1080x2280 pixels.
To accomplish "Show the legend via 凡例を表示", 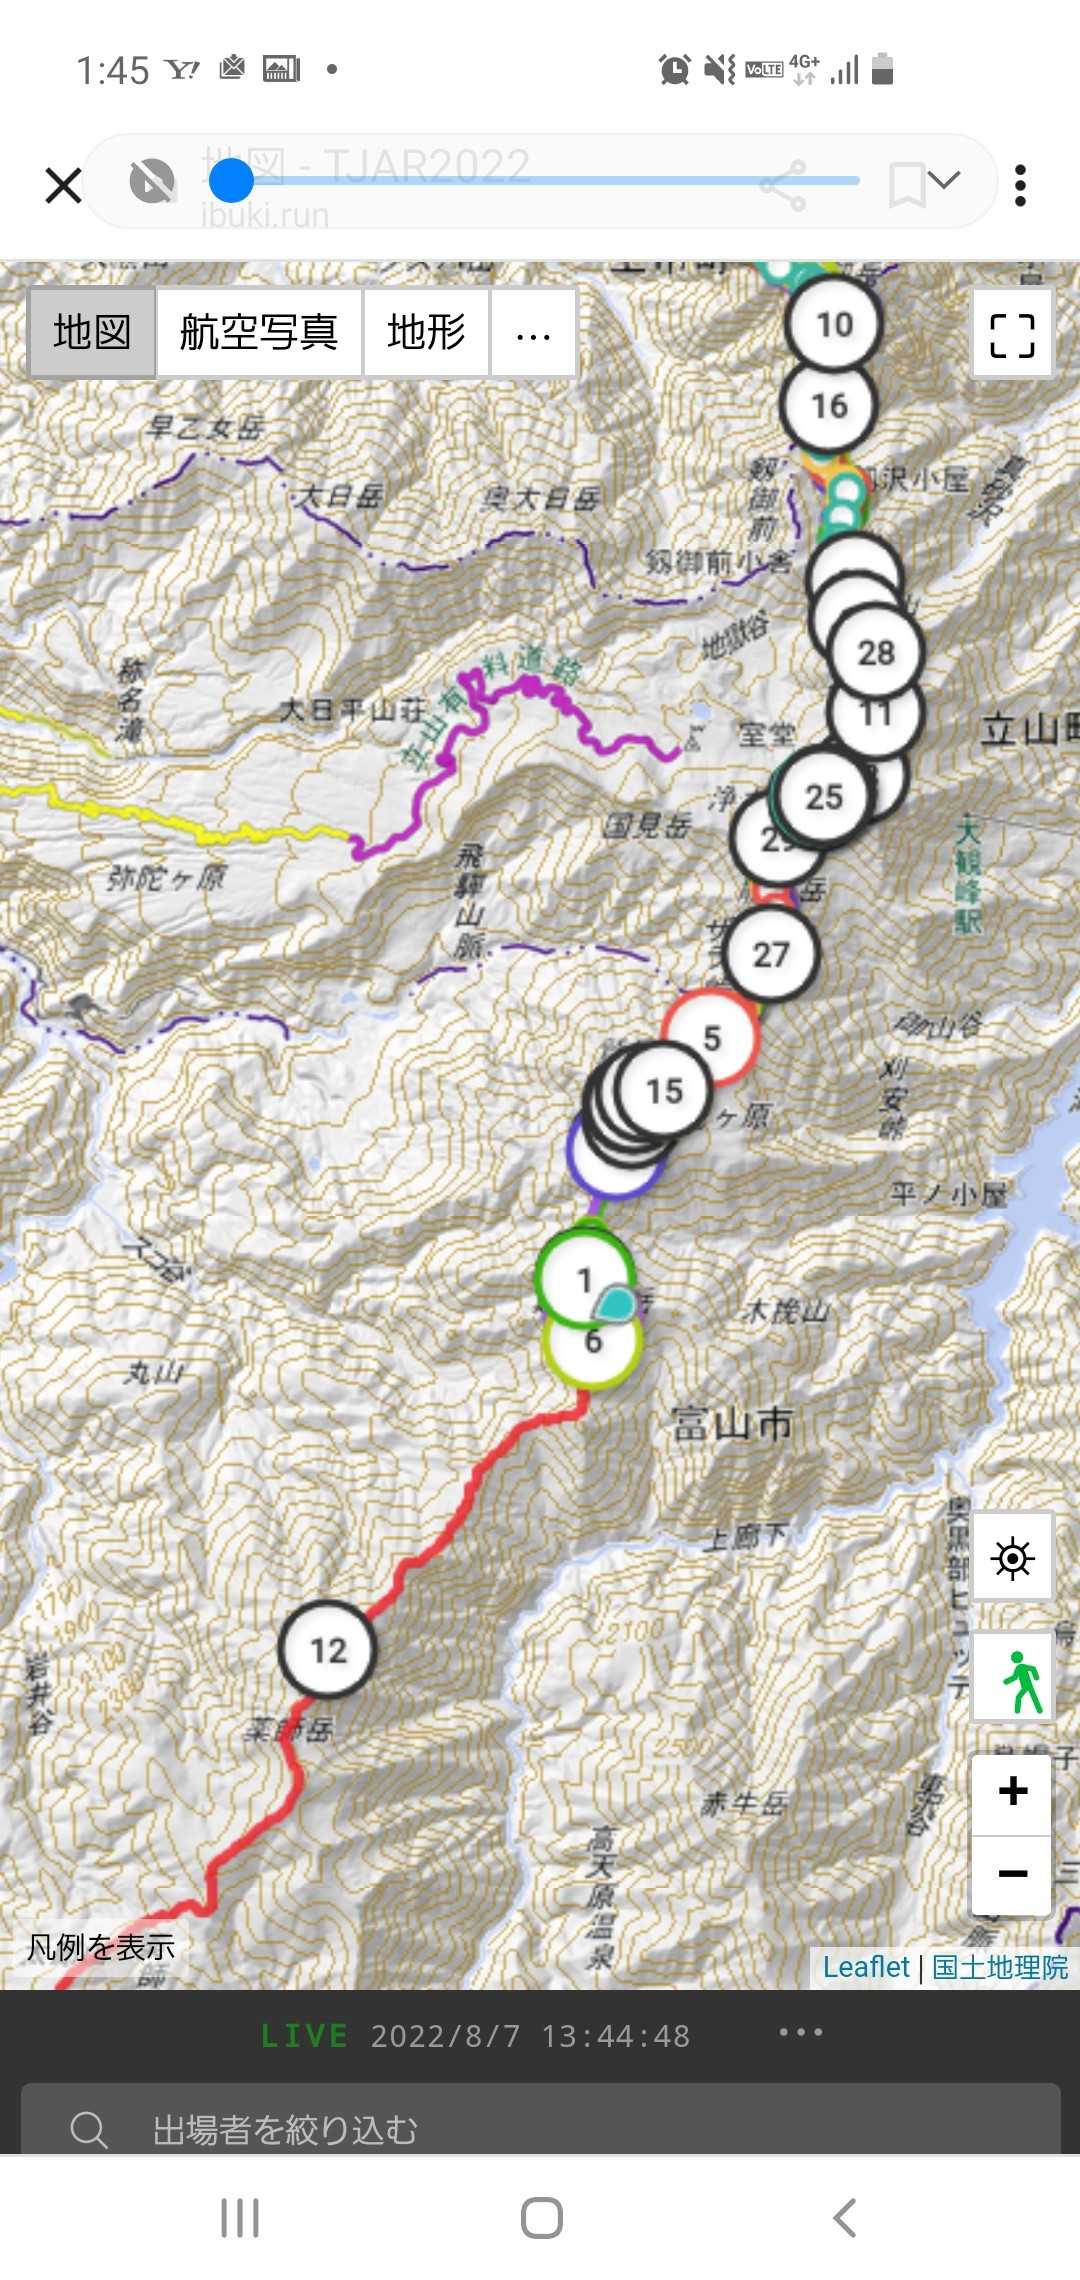I will point(101,1947).
